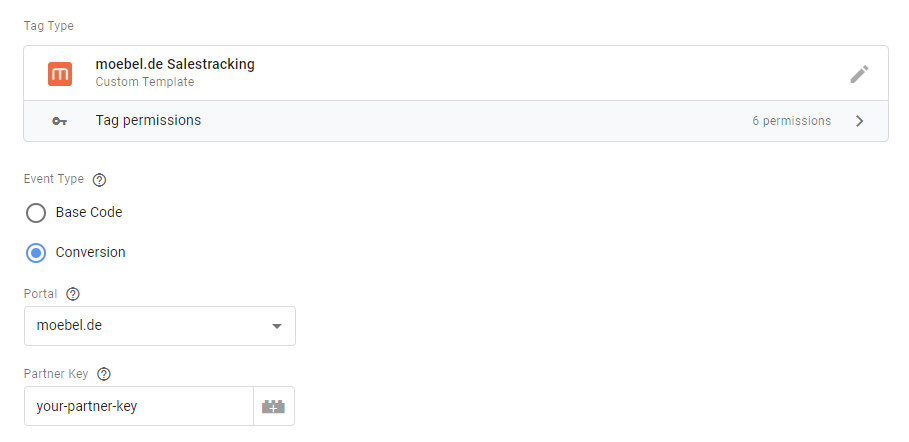Screen dimensions: 909x442
Task: Click the Portal dropdown arrow
Action: click(x=277, y=326)
